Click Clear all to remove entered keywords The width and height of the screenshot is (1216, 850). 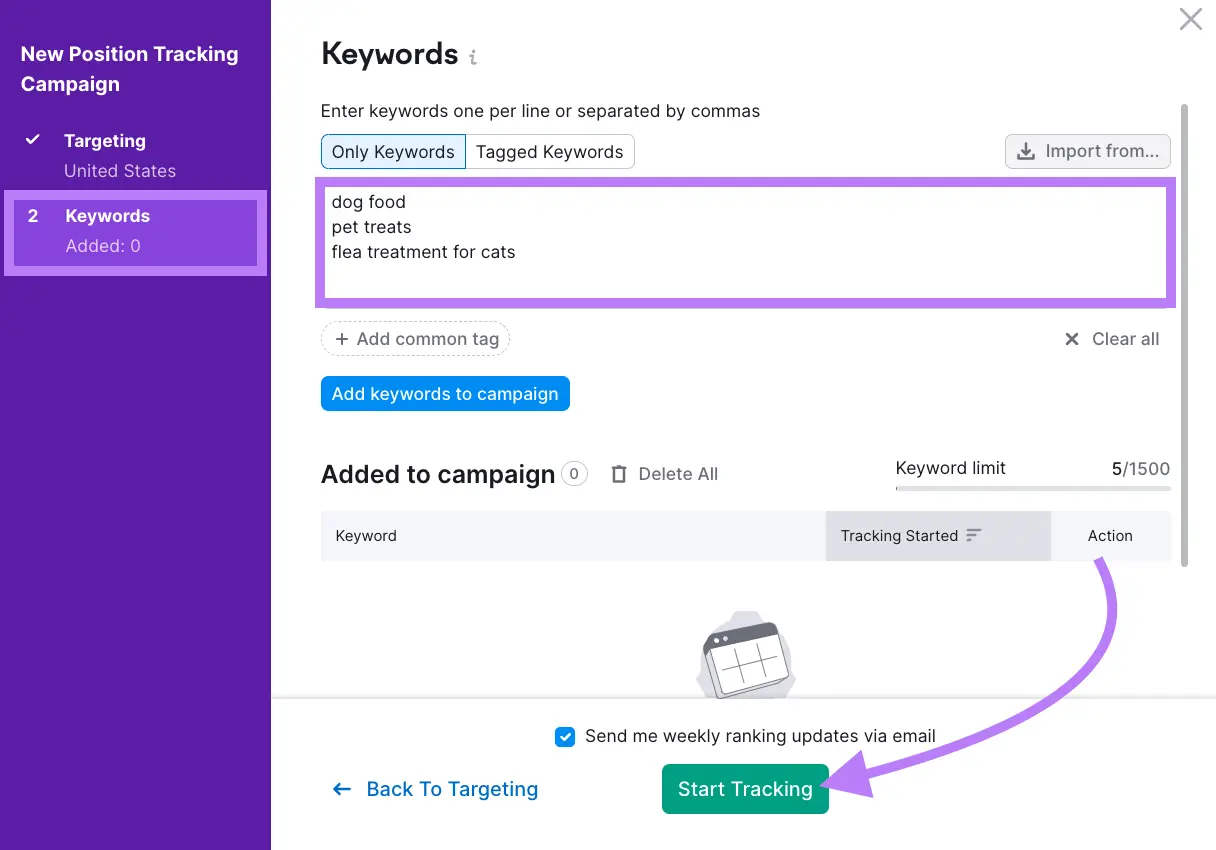click(1124, 339)
